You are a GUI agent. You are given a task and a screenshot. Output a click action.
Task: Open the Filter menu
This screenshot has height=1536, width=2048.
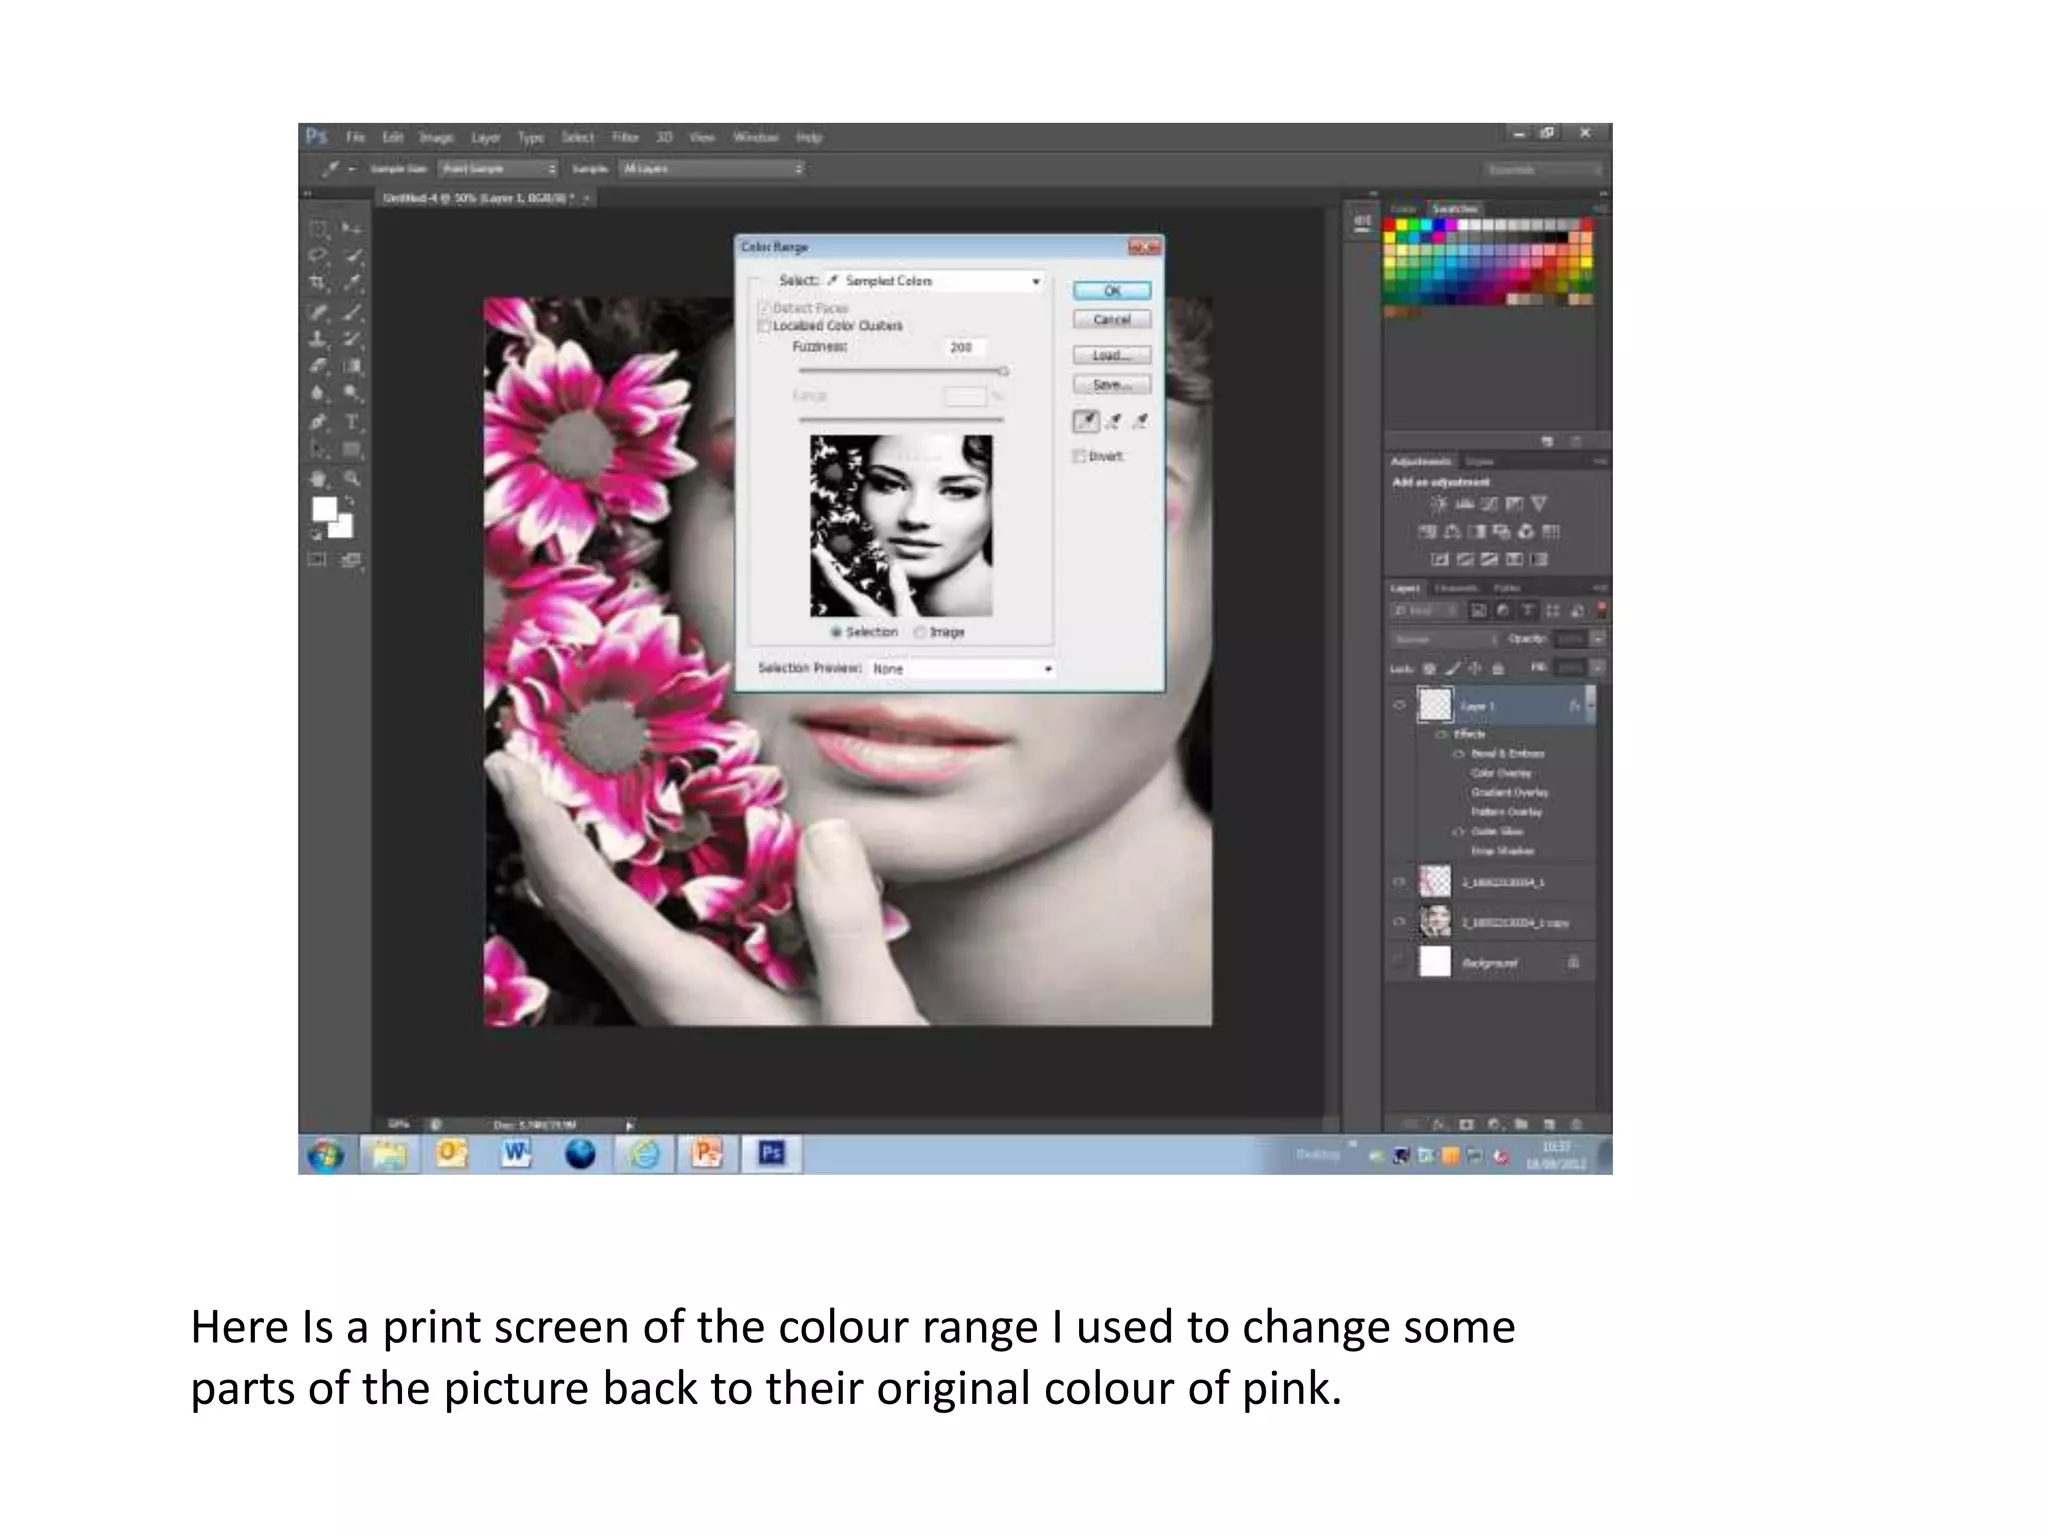coord(625,137)
